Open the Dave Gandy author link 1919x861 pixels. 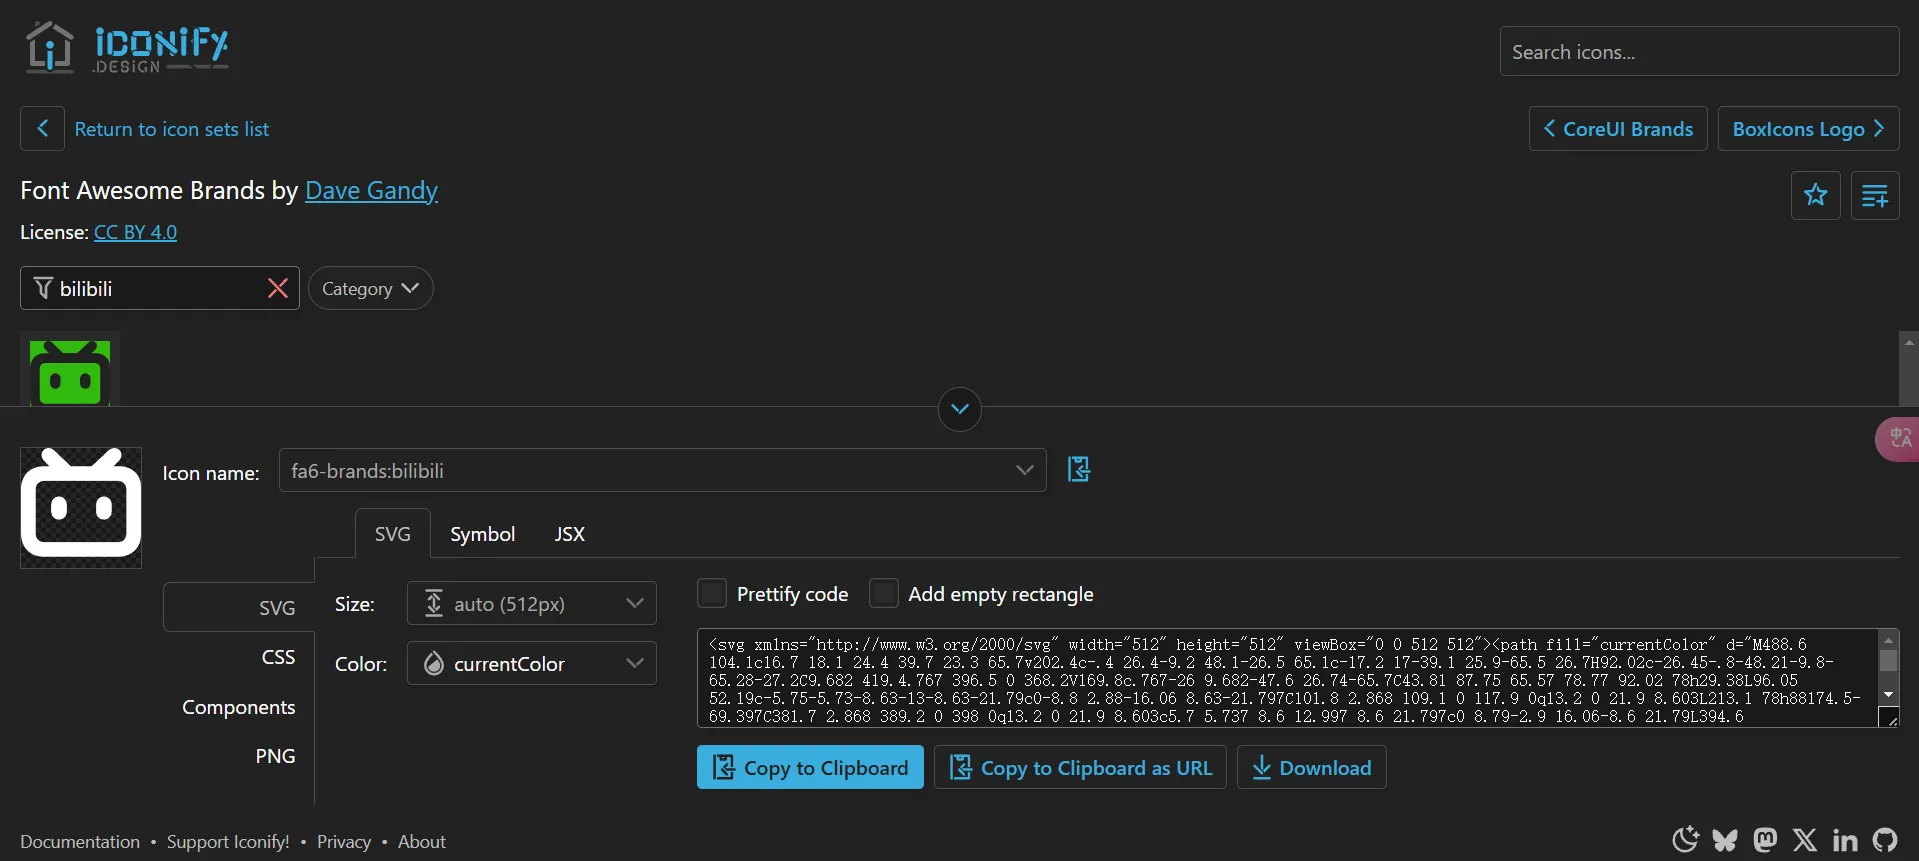(x=371, y=190)
